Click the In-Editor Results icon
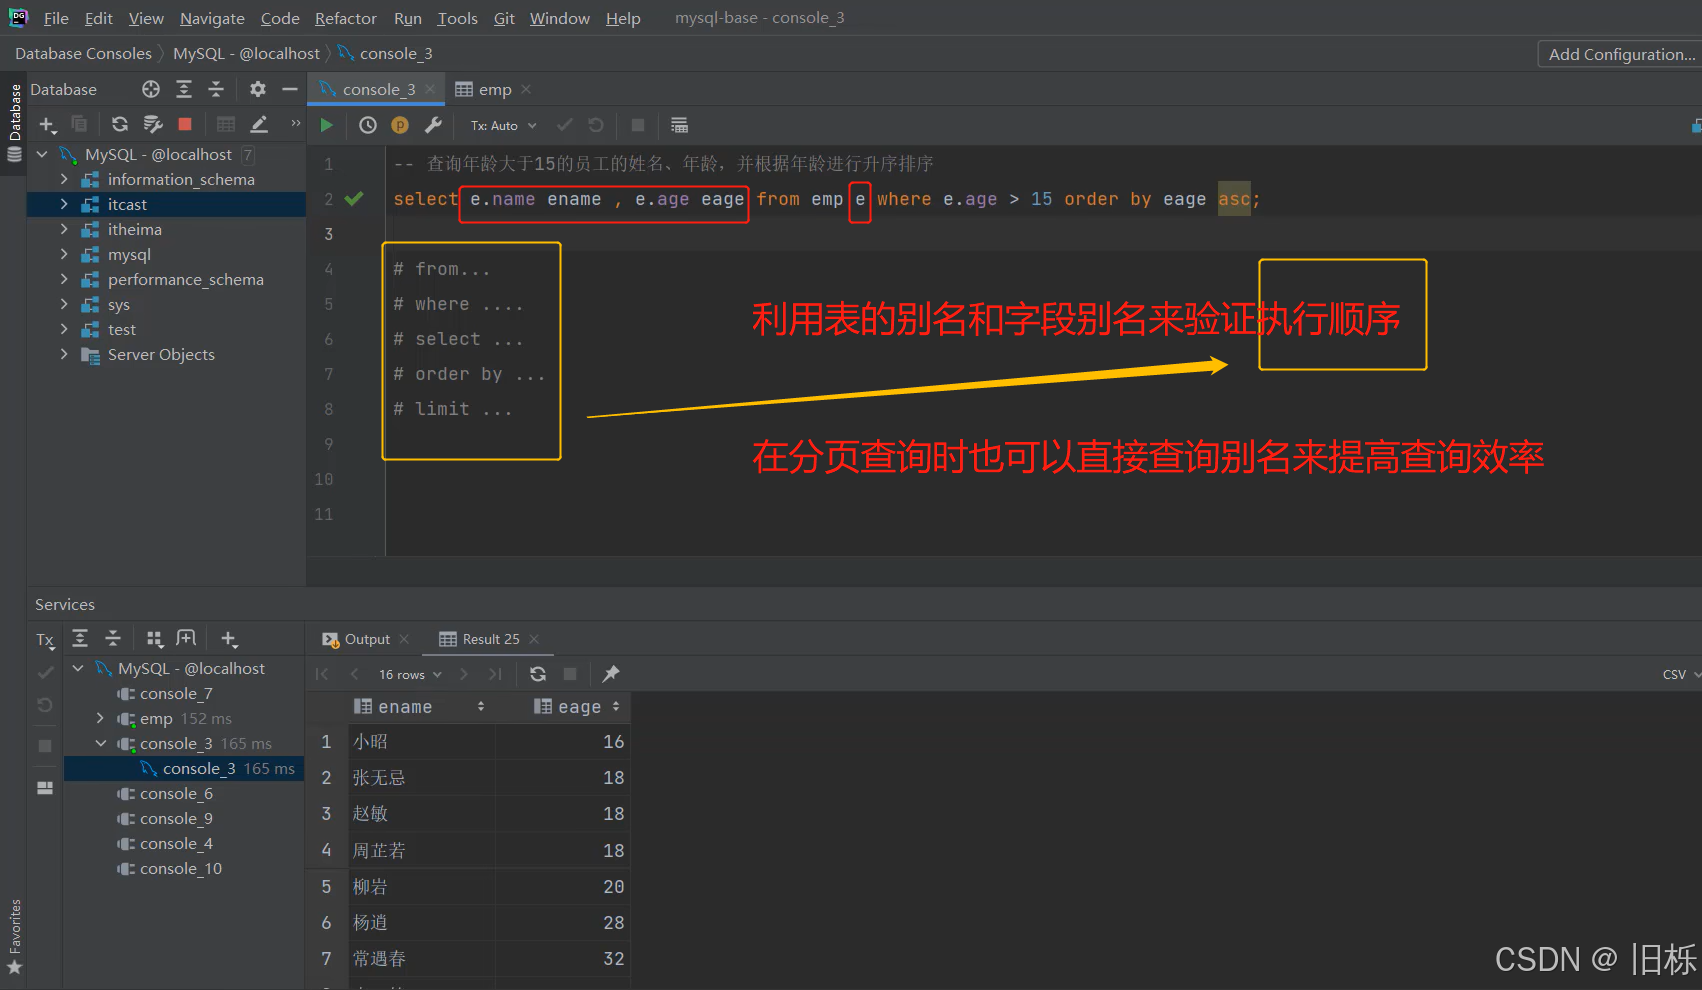This screenshot has height=990, width=1702. coord(679,125)
